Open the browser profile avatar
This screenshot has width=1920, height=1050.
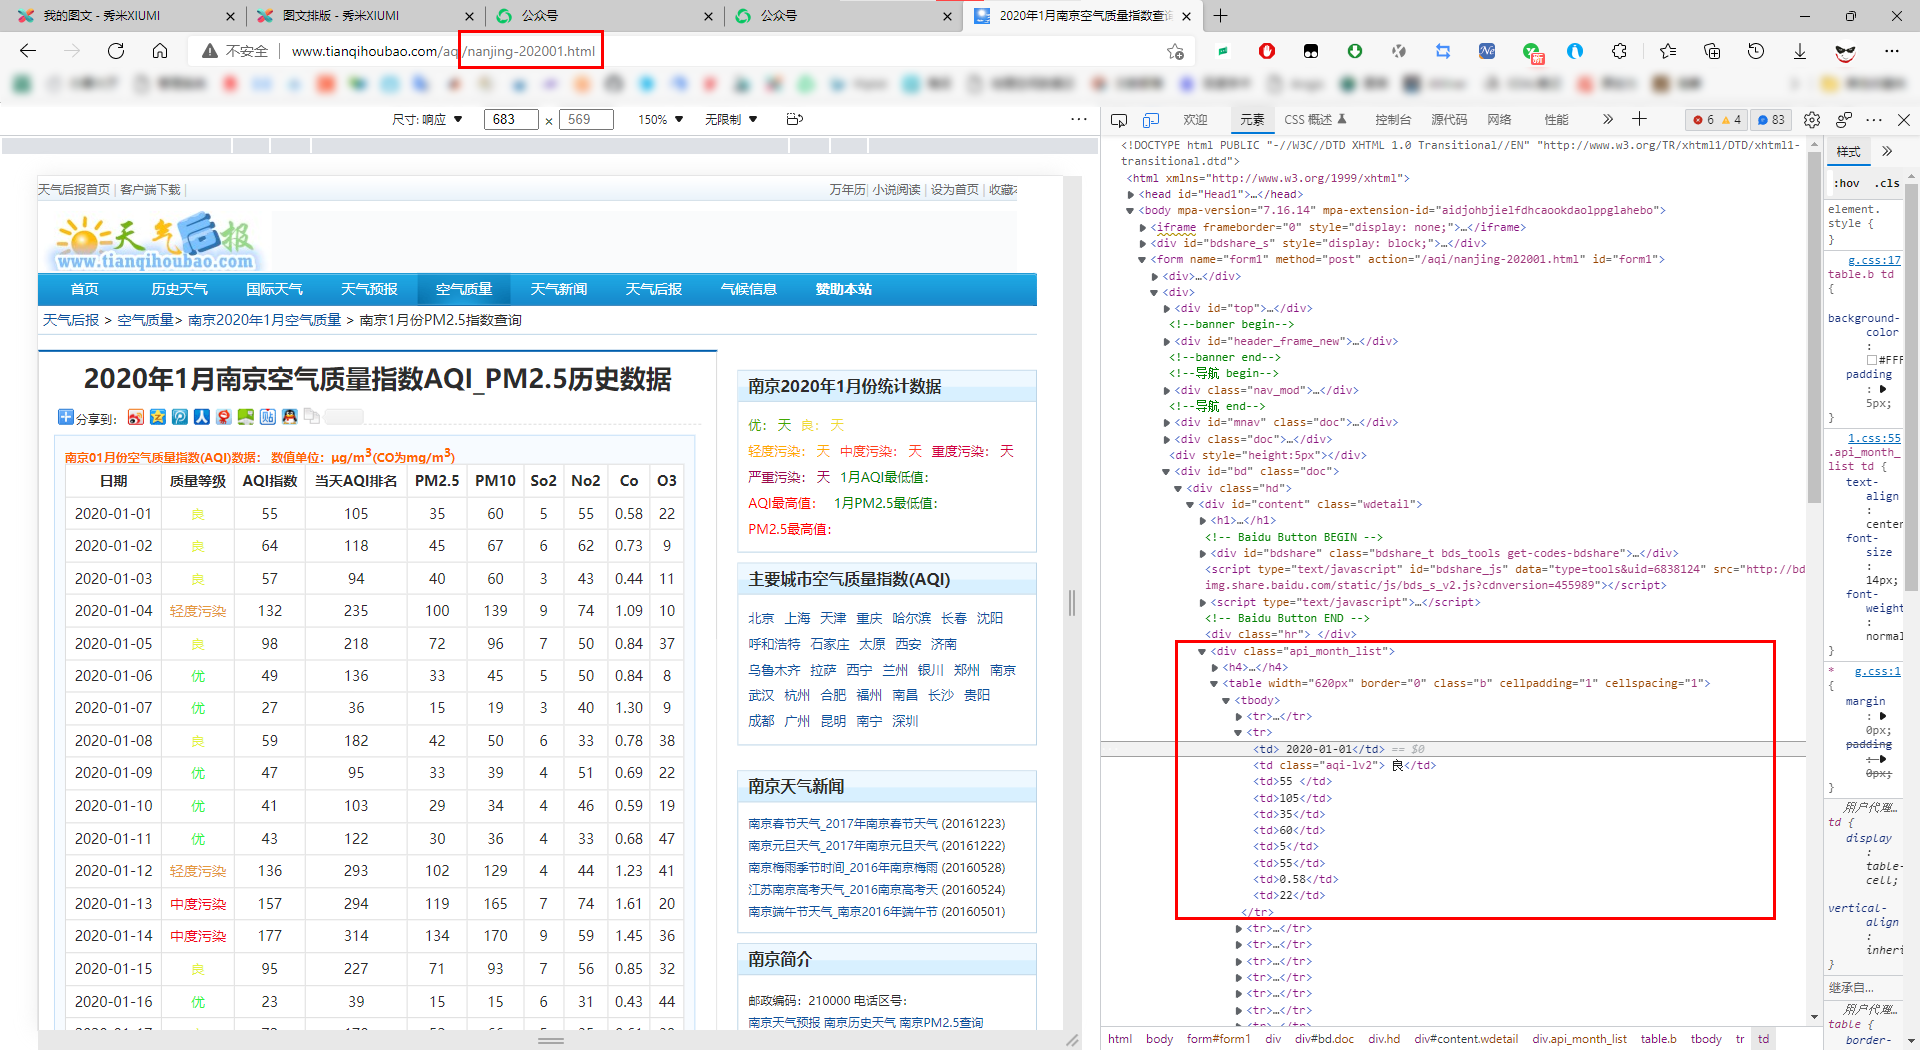[x=1846, y=51]
